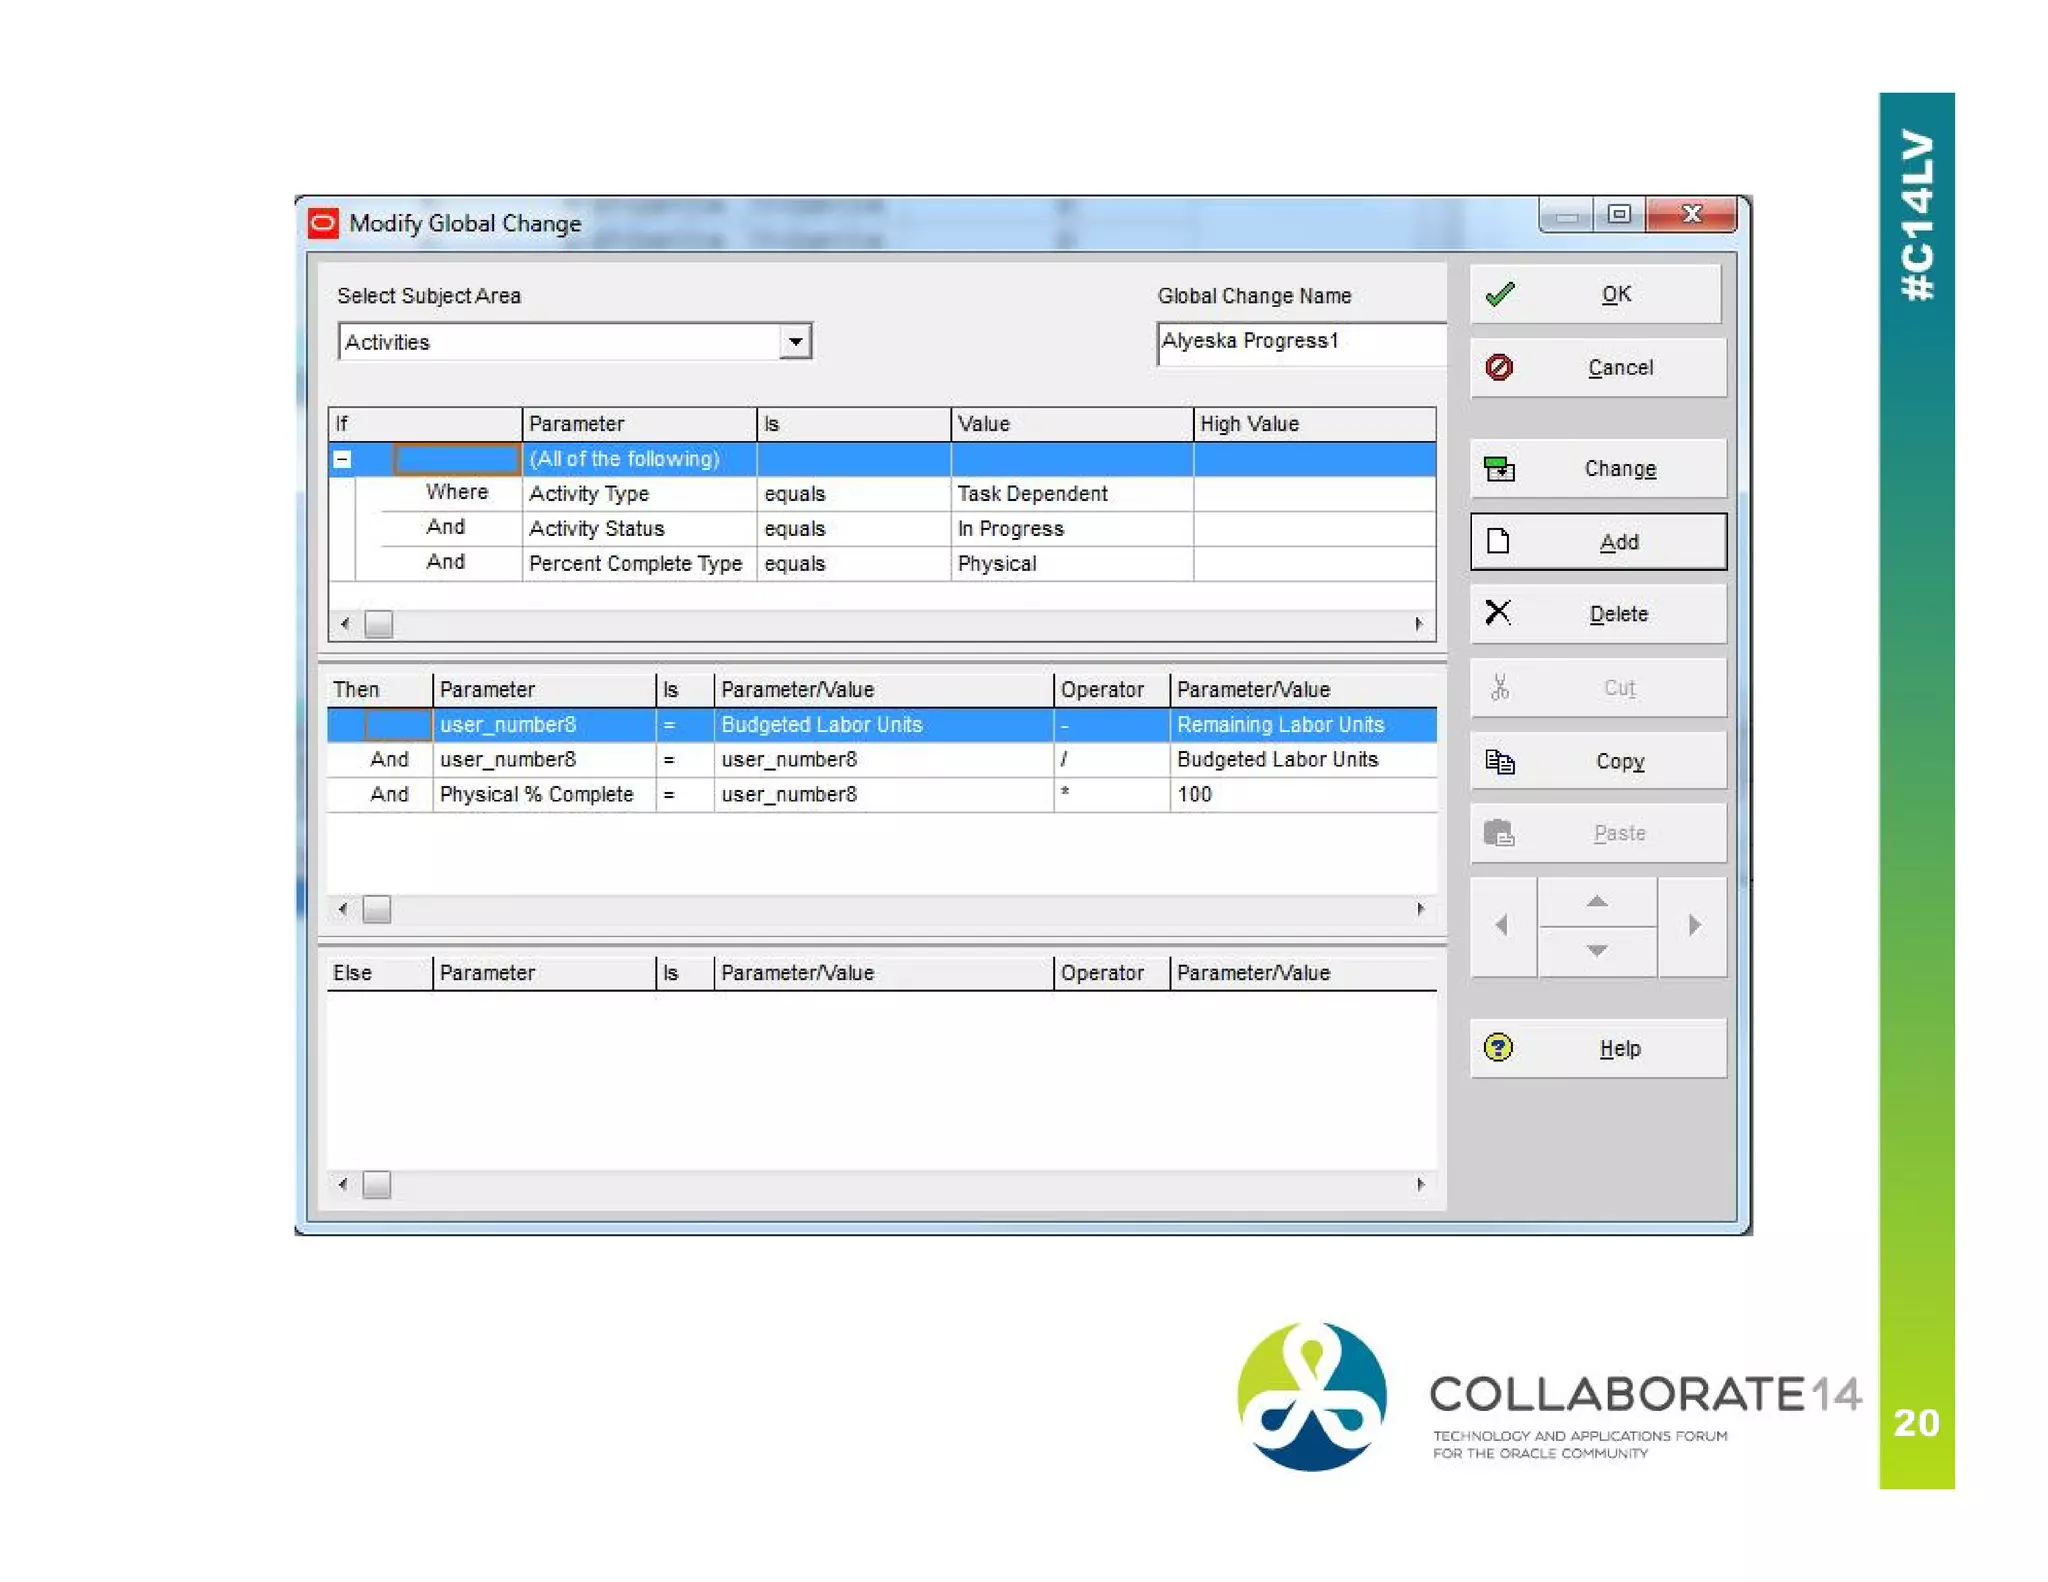2048x1582 pixels.
Task: Collapse the All of the following group
Action: (342, 459)
